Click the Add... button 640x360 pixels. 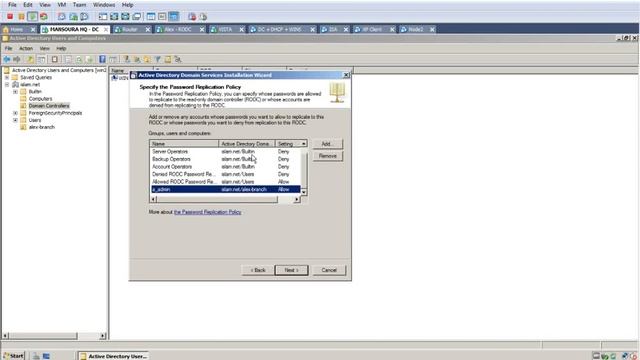pos(328,144)
